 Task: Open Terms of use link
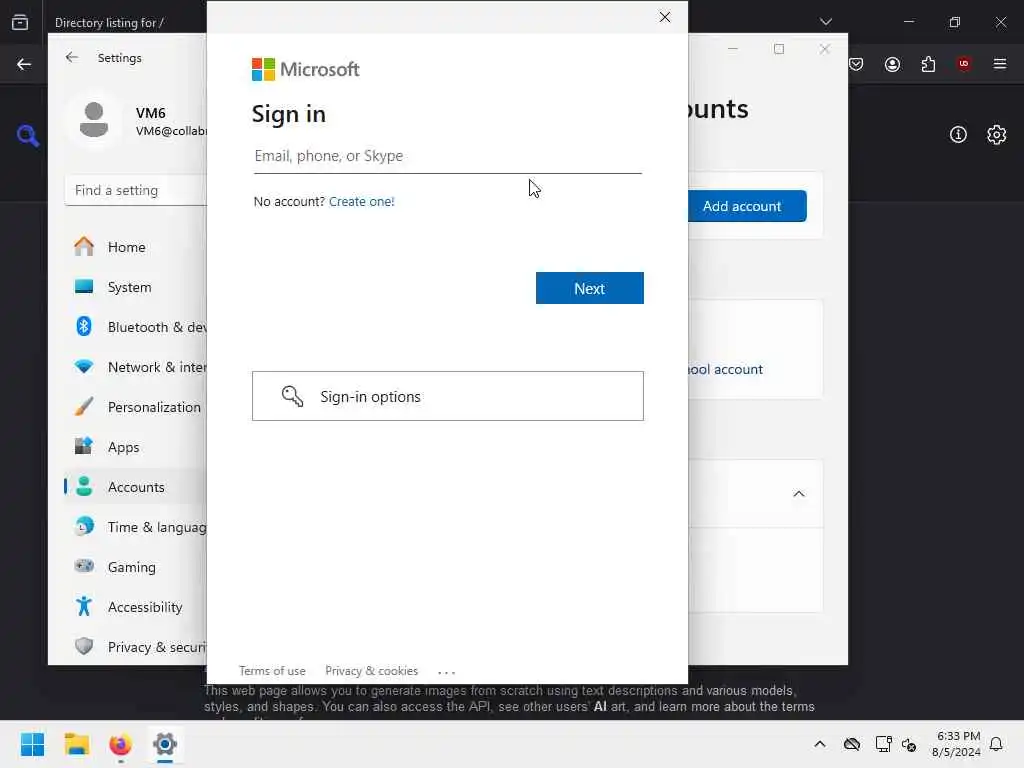272,671
